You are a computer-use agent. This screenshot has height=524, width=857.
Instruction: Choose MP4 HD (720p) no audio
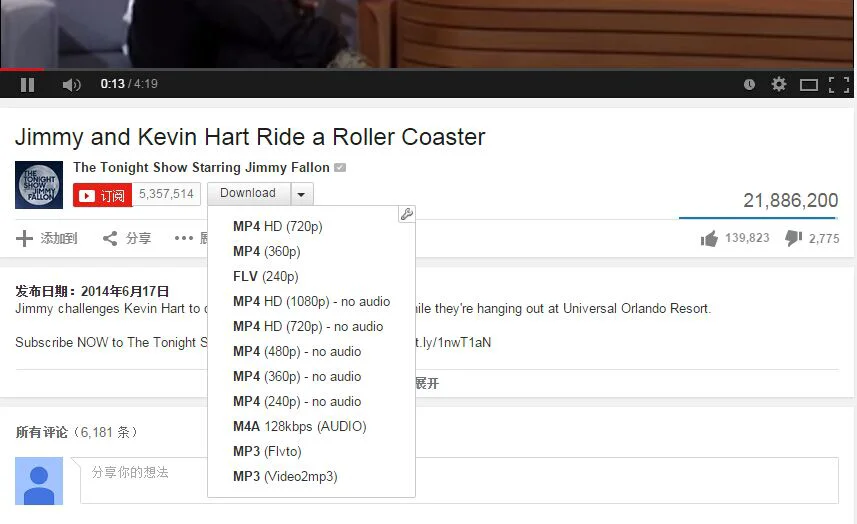pos(308,327)
